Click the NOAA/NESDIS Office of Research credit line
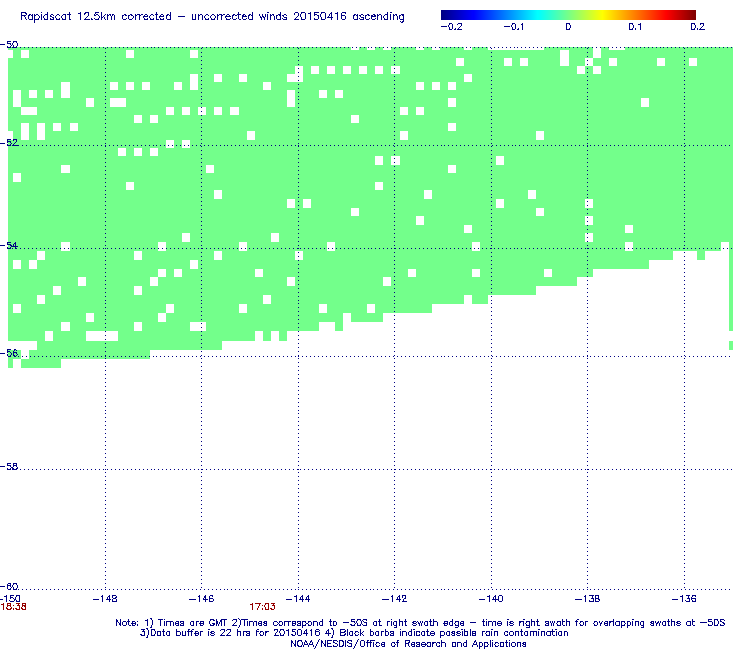Screen dimensions: 740x650 [408, 644]
